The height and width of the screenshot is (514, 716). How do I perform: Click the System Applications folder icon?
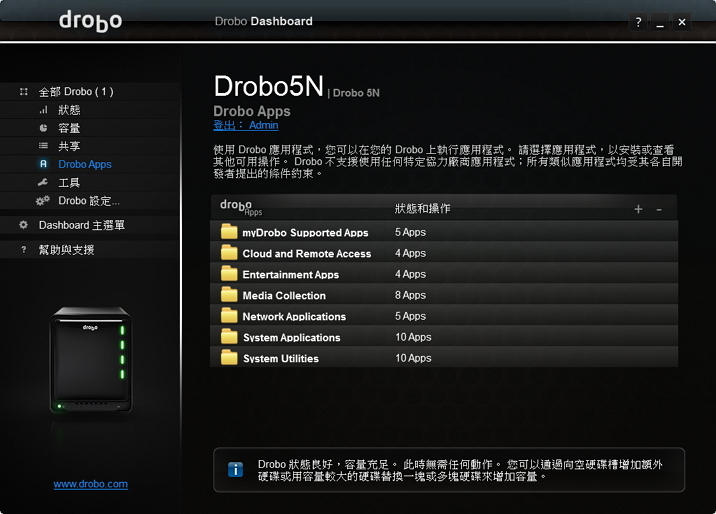click(229, 337)
